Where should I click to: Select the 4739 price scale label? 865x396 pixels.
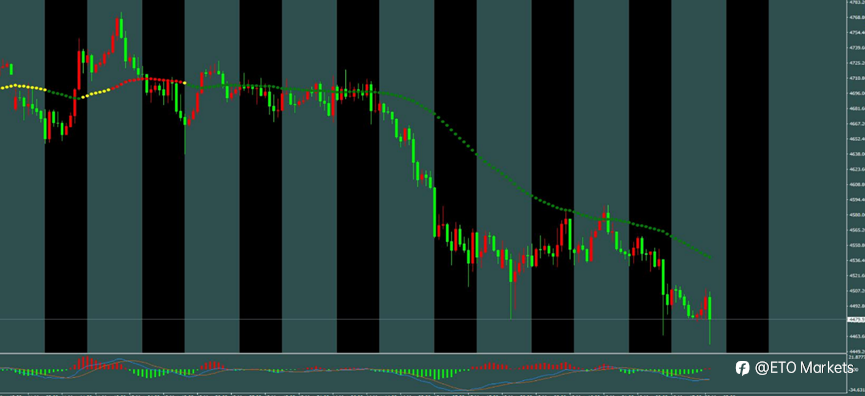(857, 47)
